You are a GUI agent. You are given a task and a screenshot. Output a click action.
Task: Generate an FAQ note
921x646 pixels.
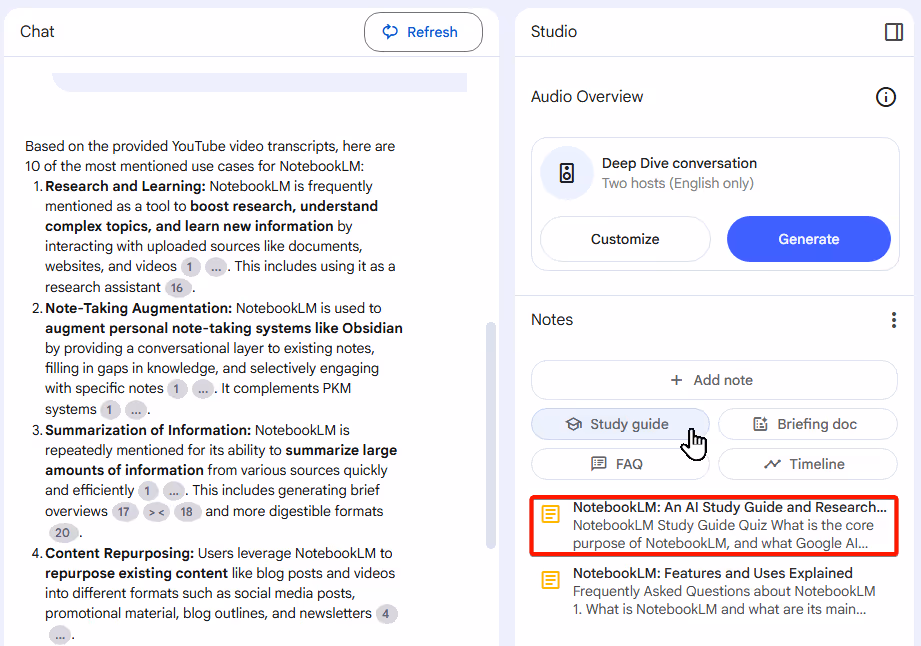[620, 464]
